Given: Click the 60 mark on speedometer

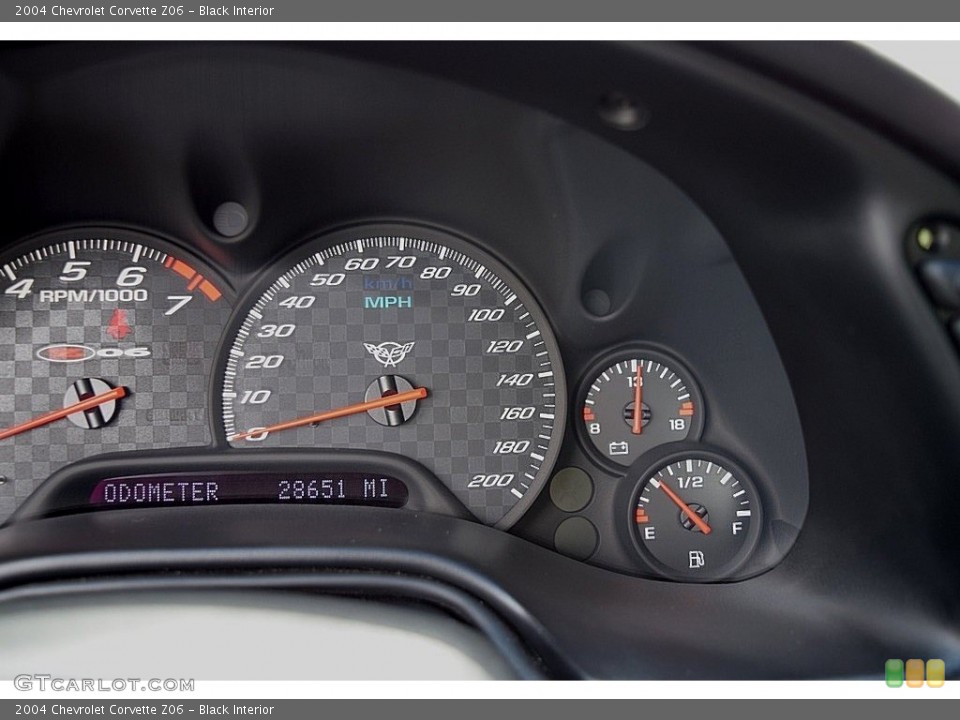Looking at the screenshot, I should point(361,264).
